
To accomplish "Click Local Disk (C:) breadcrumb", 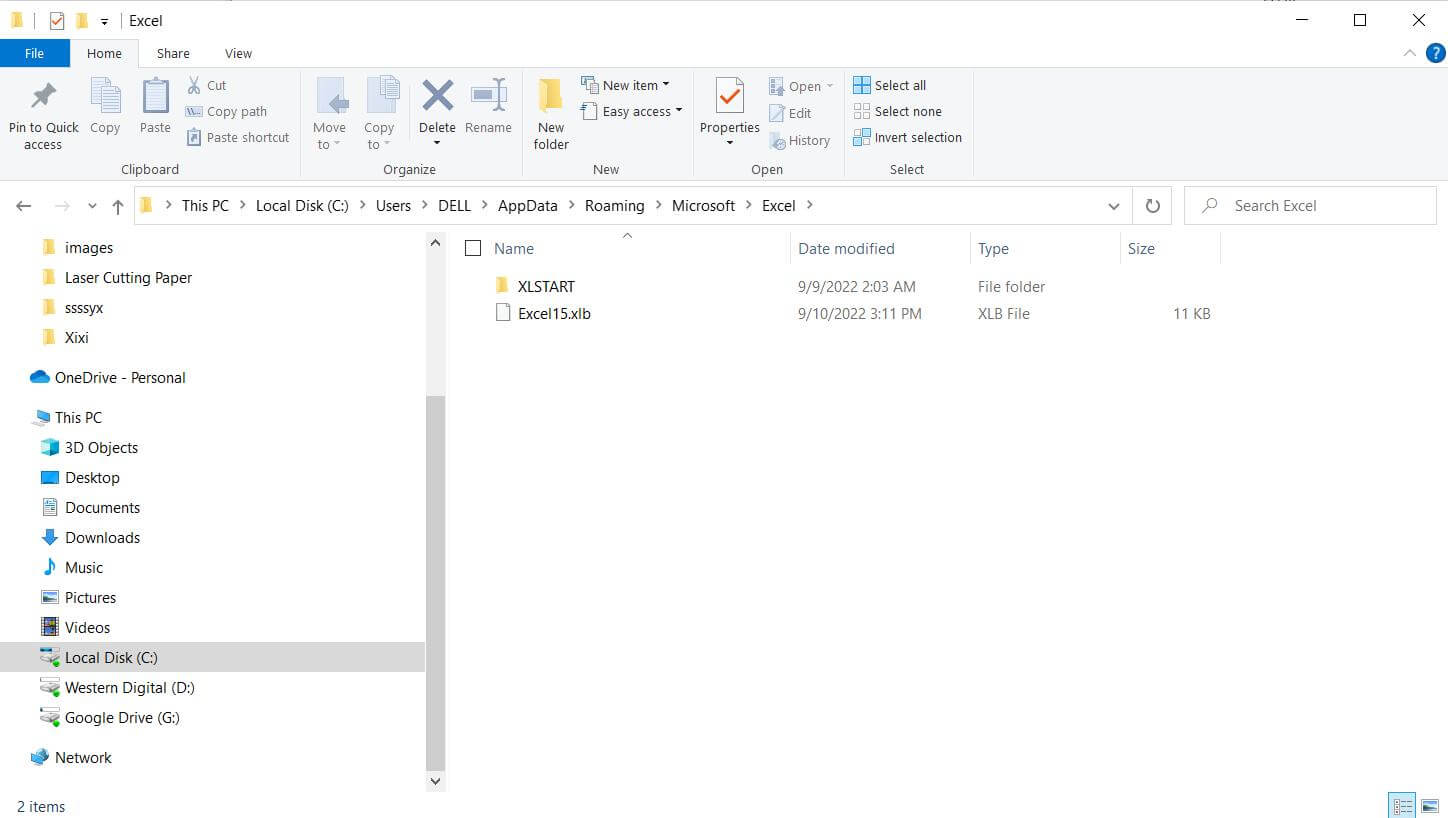I will click(x=302, y=206).
